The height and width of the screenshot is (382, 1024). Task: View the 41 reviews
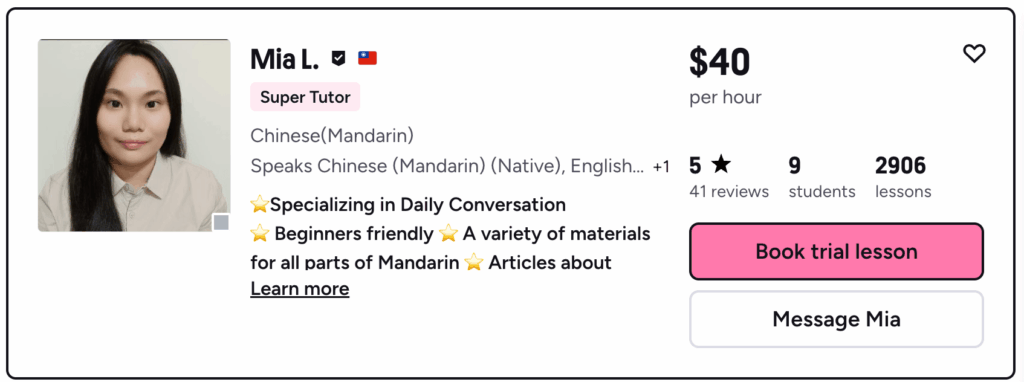click(x=729, y=192)
